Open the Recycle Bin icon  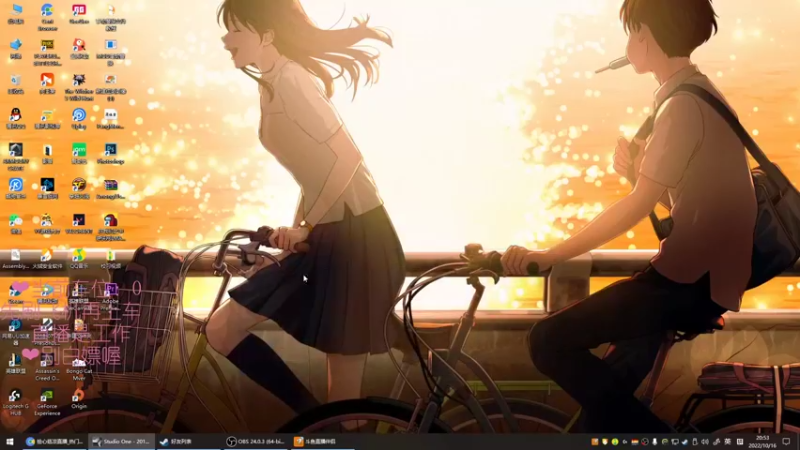[x=16, y=84]
